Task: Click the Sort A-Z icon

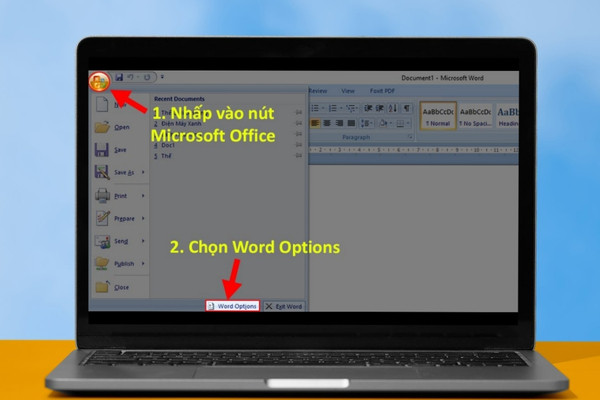Action: point(393,108)
